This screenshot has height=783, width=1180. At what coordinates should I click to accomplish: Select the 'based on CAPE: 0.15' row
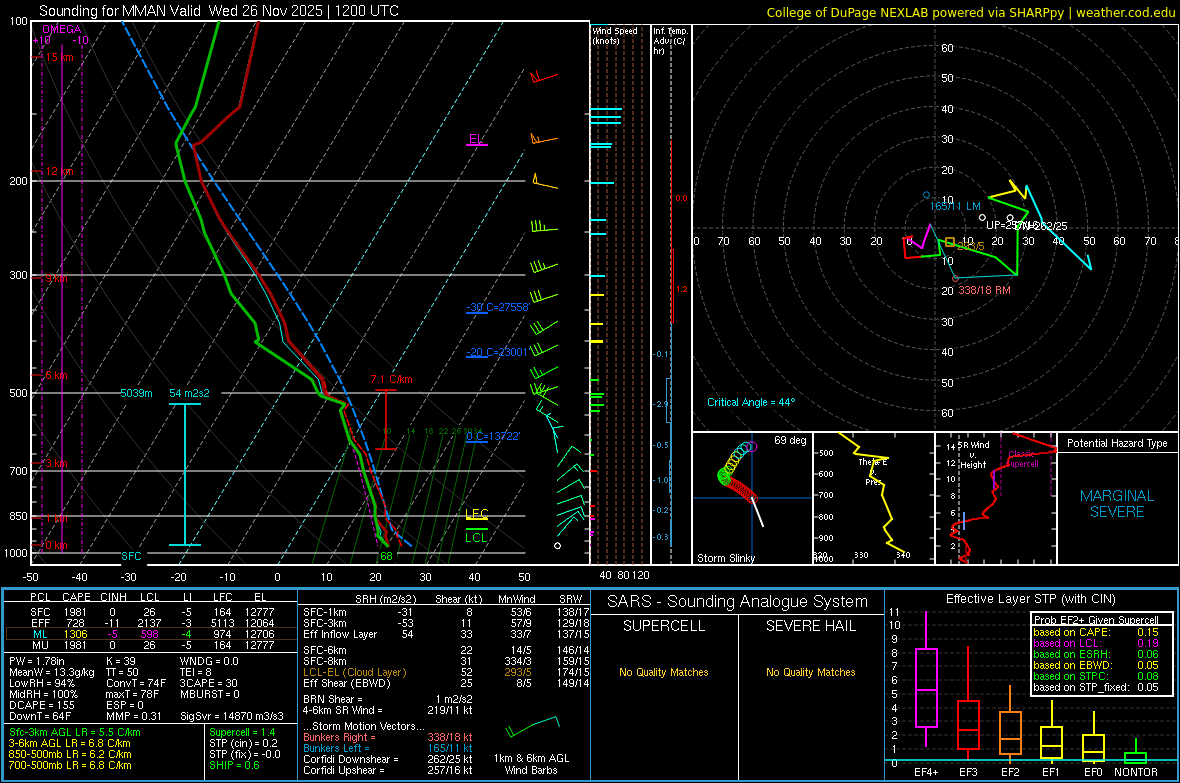pos(1096,632)
